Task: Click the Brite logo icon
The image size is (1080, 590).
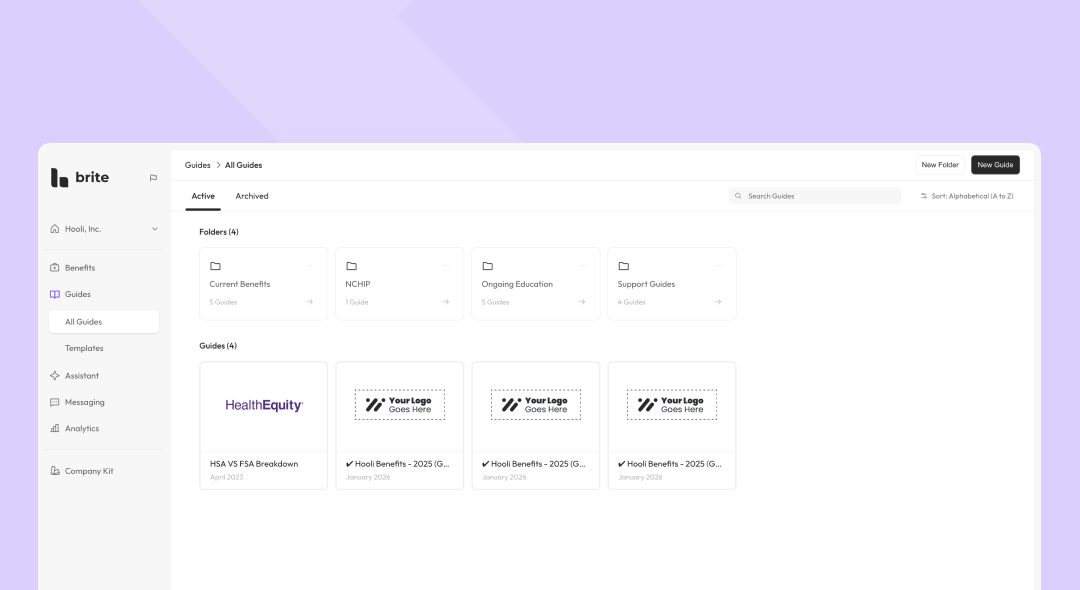Action: click(59, 178)
